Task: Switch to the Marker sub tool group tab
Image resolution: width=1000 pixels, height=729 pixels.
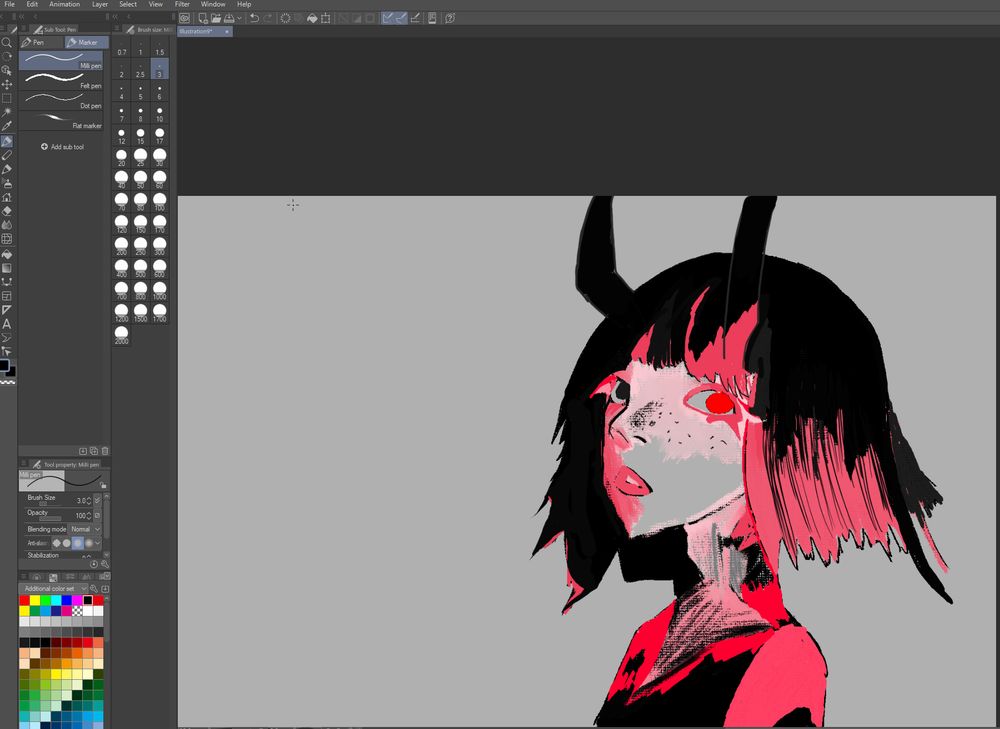Action: 87,42
